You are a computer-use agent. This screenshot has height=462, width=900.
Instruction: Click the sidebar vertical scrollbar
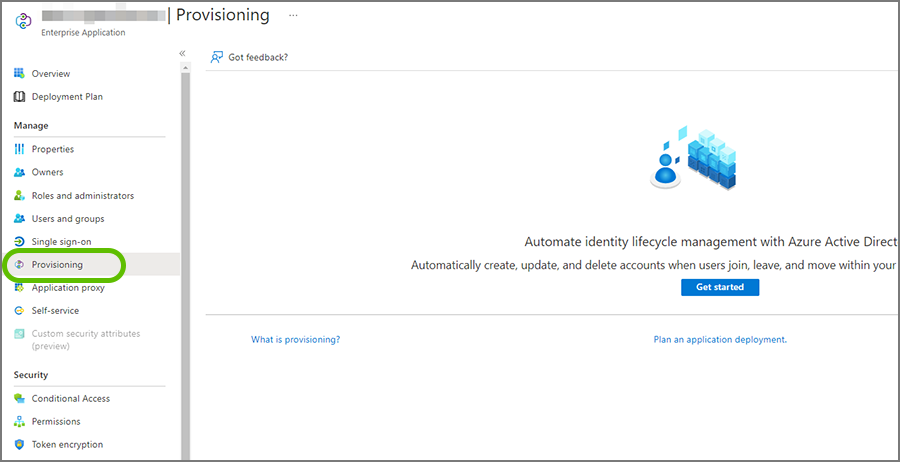pos(185,264)
